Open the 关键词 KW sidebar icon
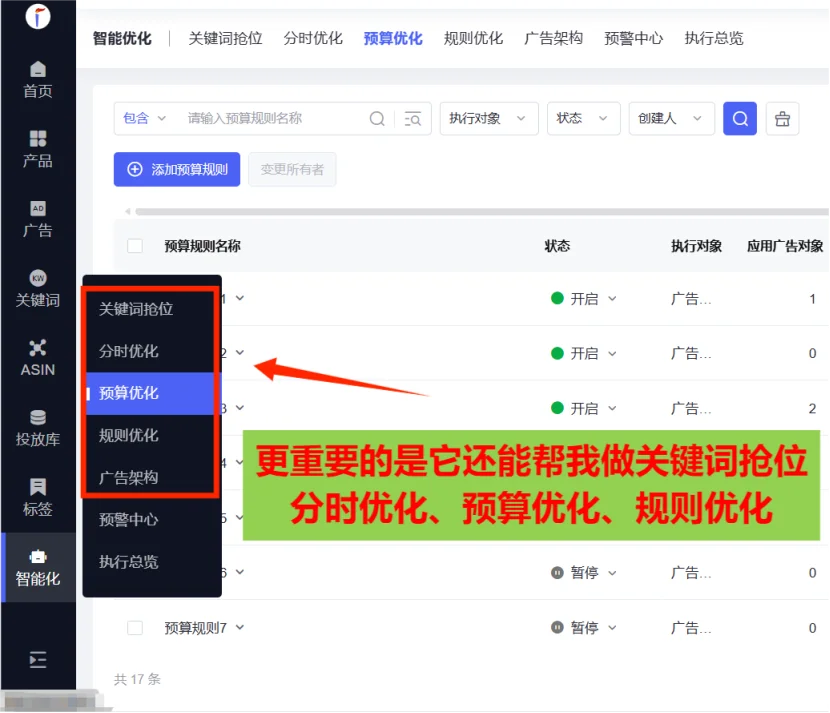 (38, 288)
